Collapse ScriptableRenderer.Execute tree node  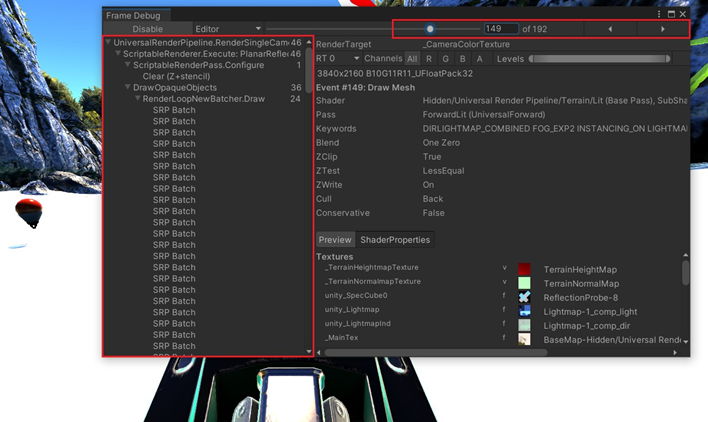(x=118, y=54)
